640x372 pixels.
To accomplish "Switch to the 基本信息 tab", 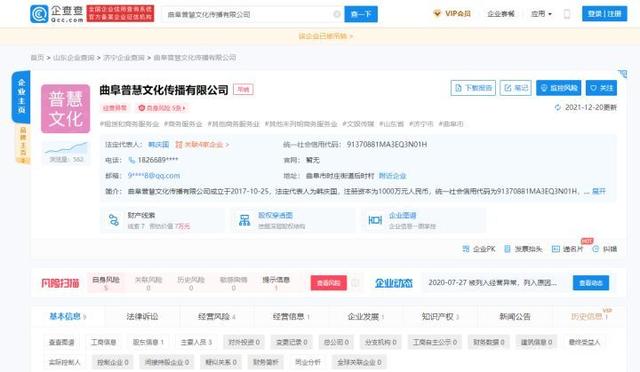I will pos(67,316).
